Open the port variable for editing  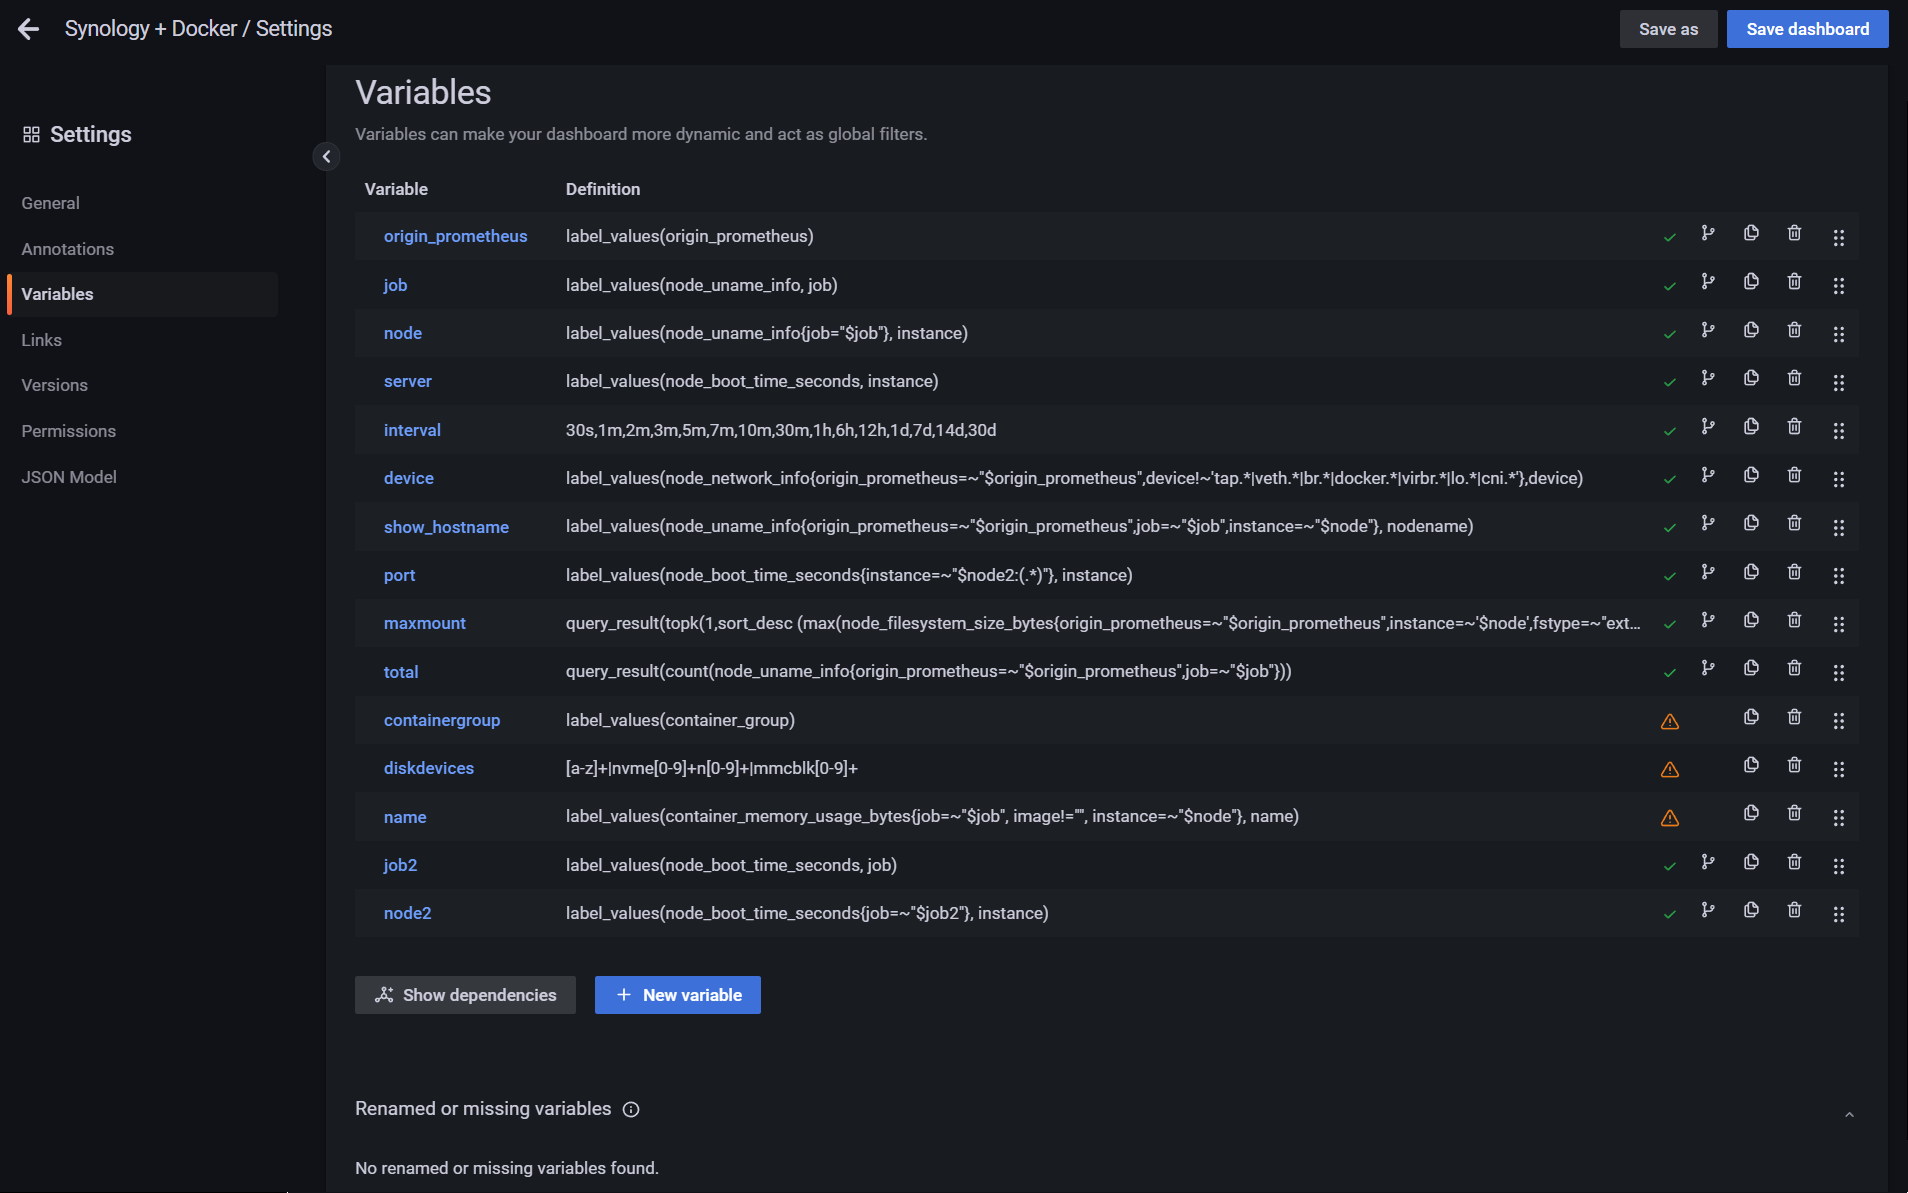coord(399,575)
